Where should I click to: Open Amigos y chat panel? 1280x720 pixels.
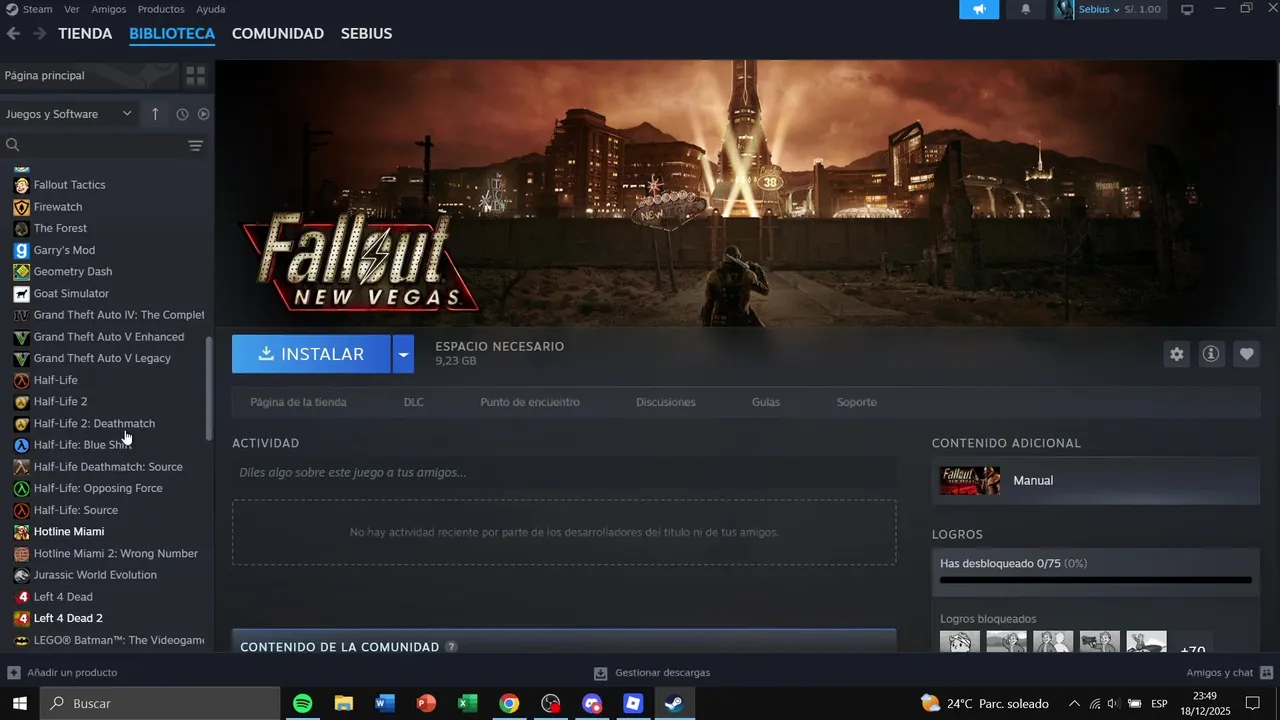coord(1229,673)
